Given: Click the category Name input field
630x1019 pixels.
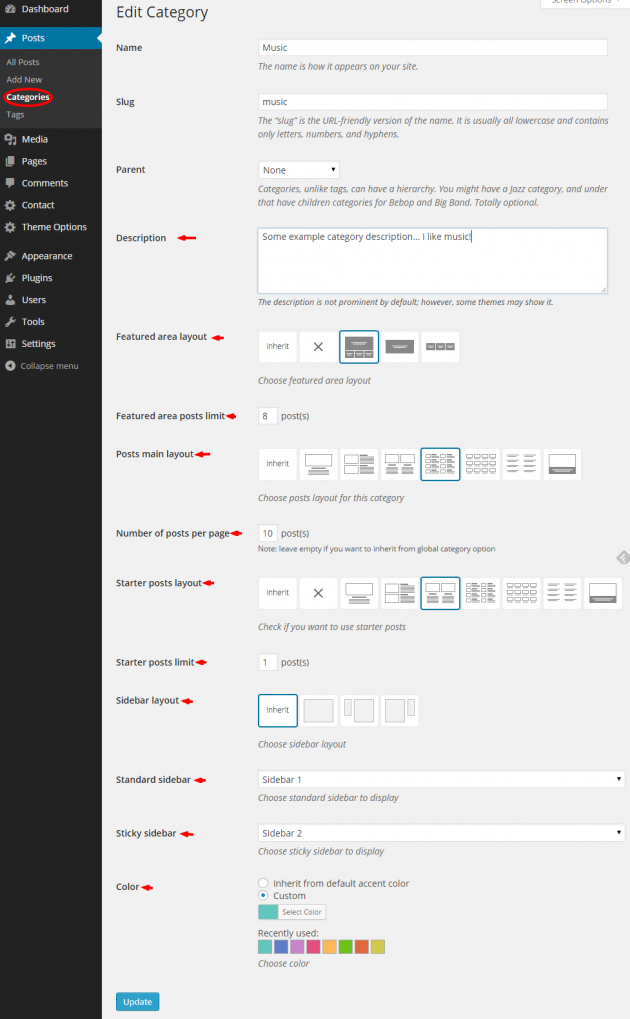Looking at the screenshot, I should tap(433, 47).
